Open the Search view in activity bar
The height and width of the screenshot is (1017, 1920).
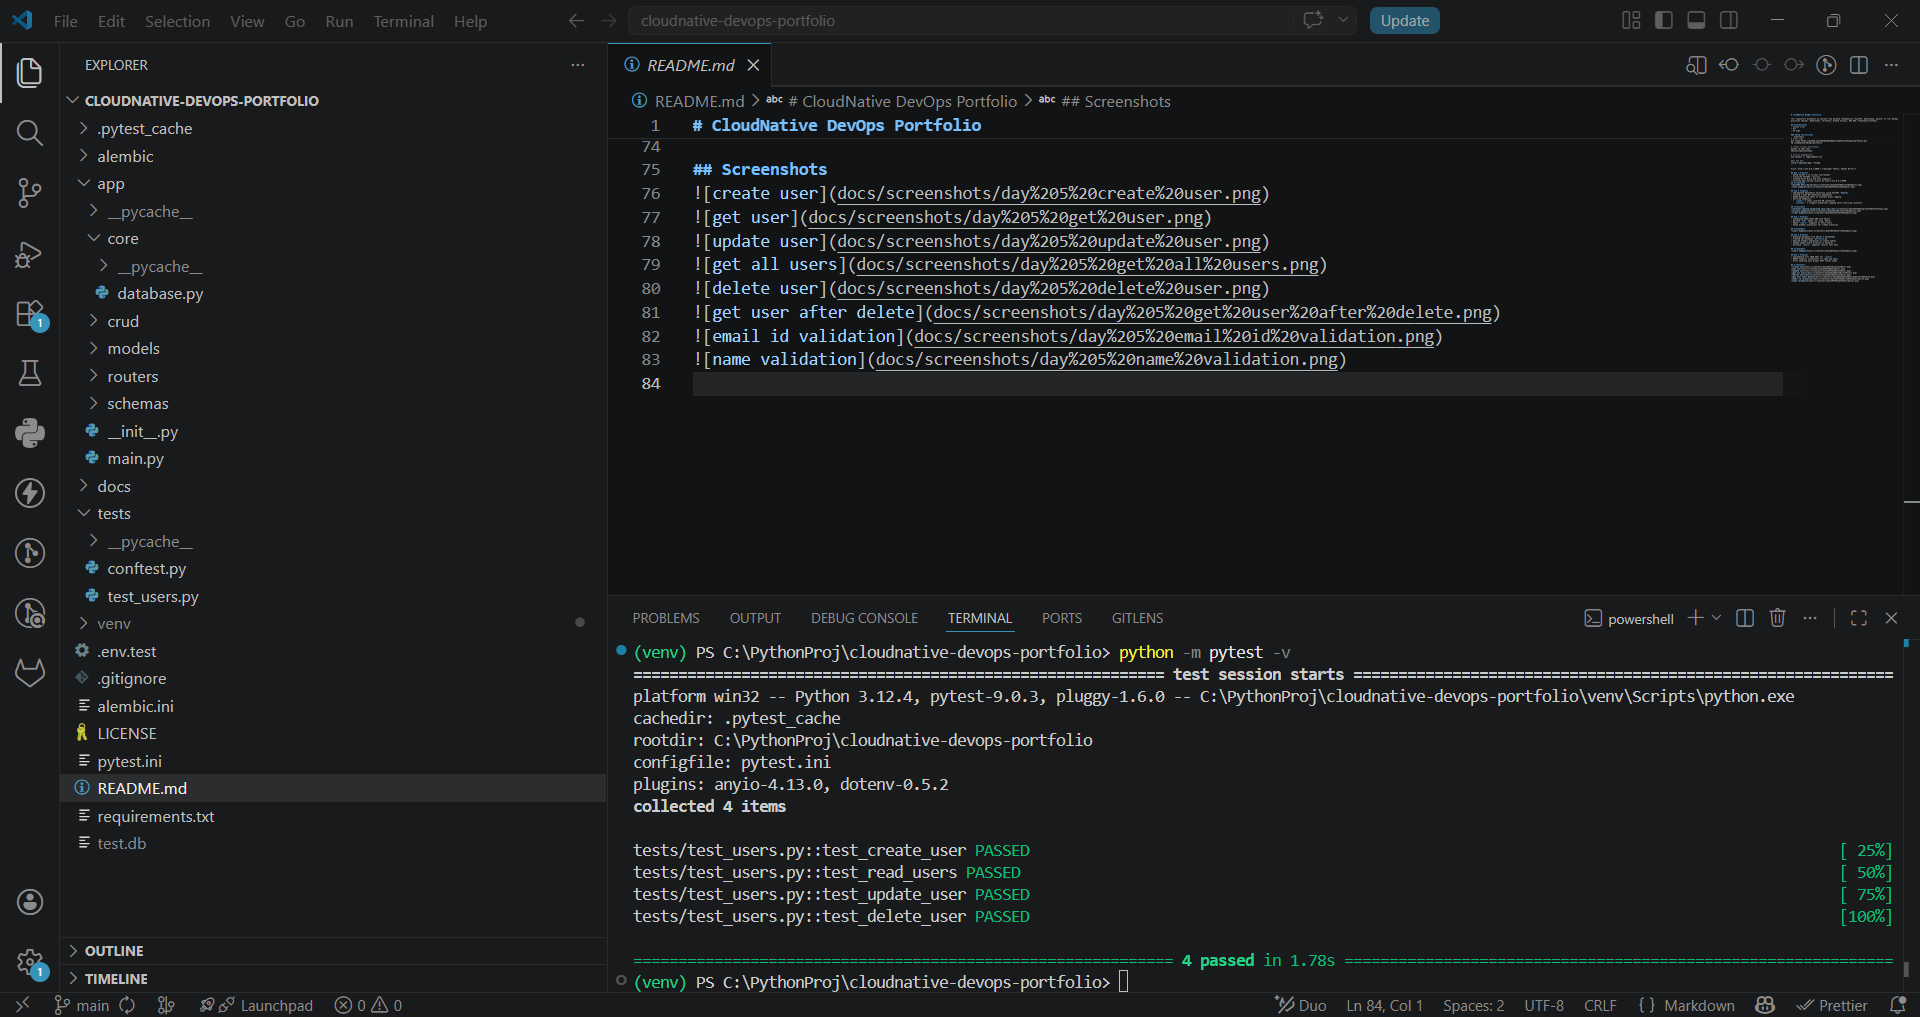(x=30, y=133)
